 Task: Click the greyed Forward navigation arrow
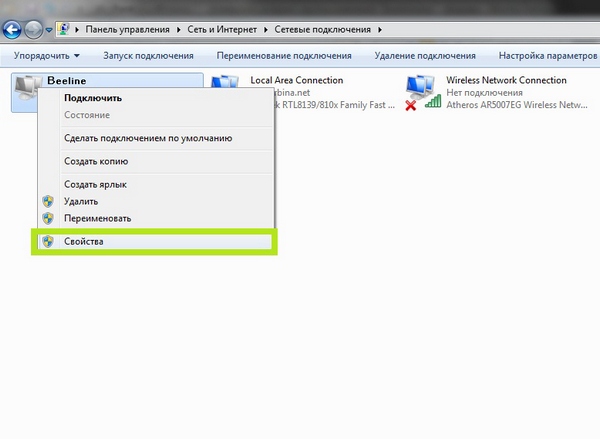tap(33, 30)
